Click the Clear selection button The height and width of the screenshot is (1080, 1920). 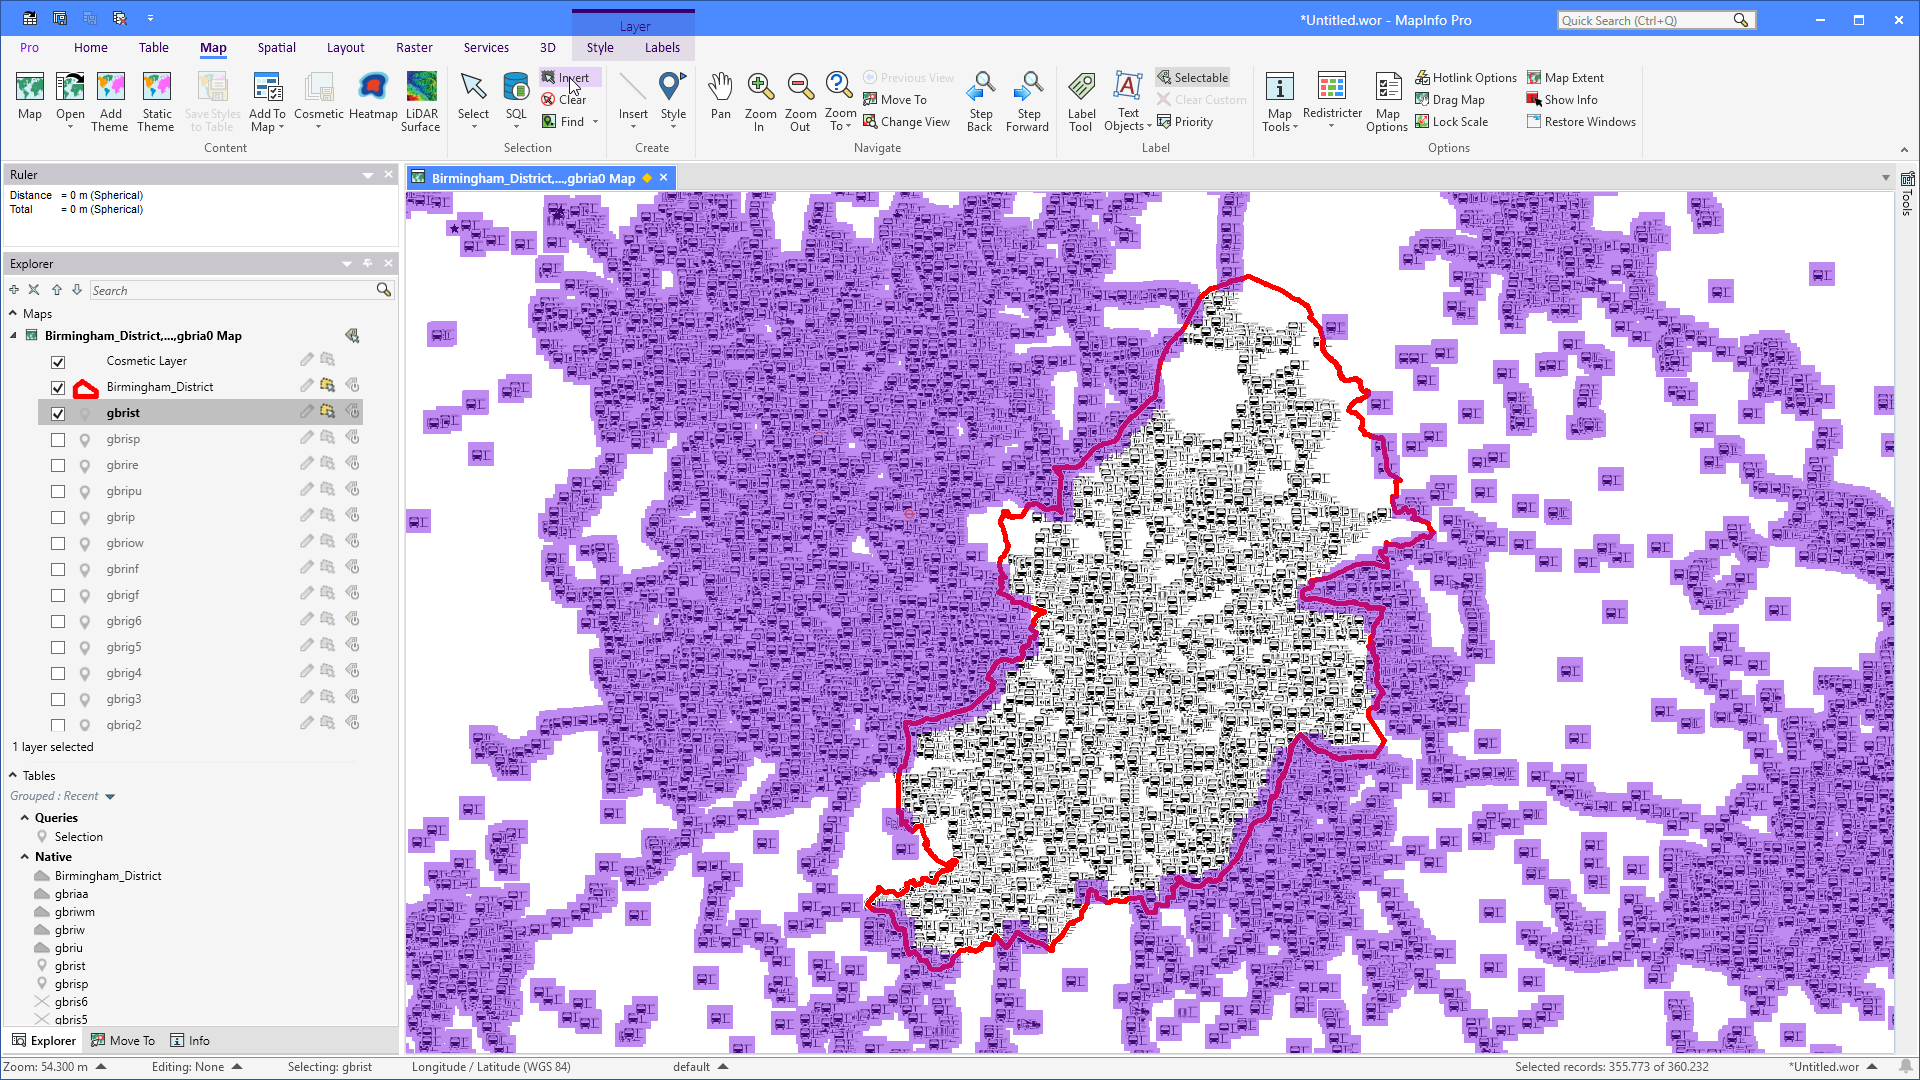point(564,99)
